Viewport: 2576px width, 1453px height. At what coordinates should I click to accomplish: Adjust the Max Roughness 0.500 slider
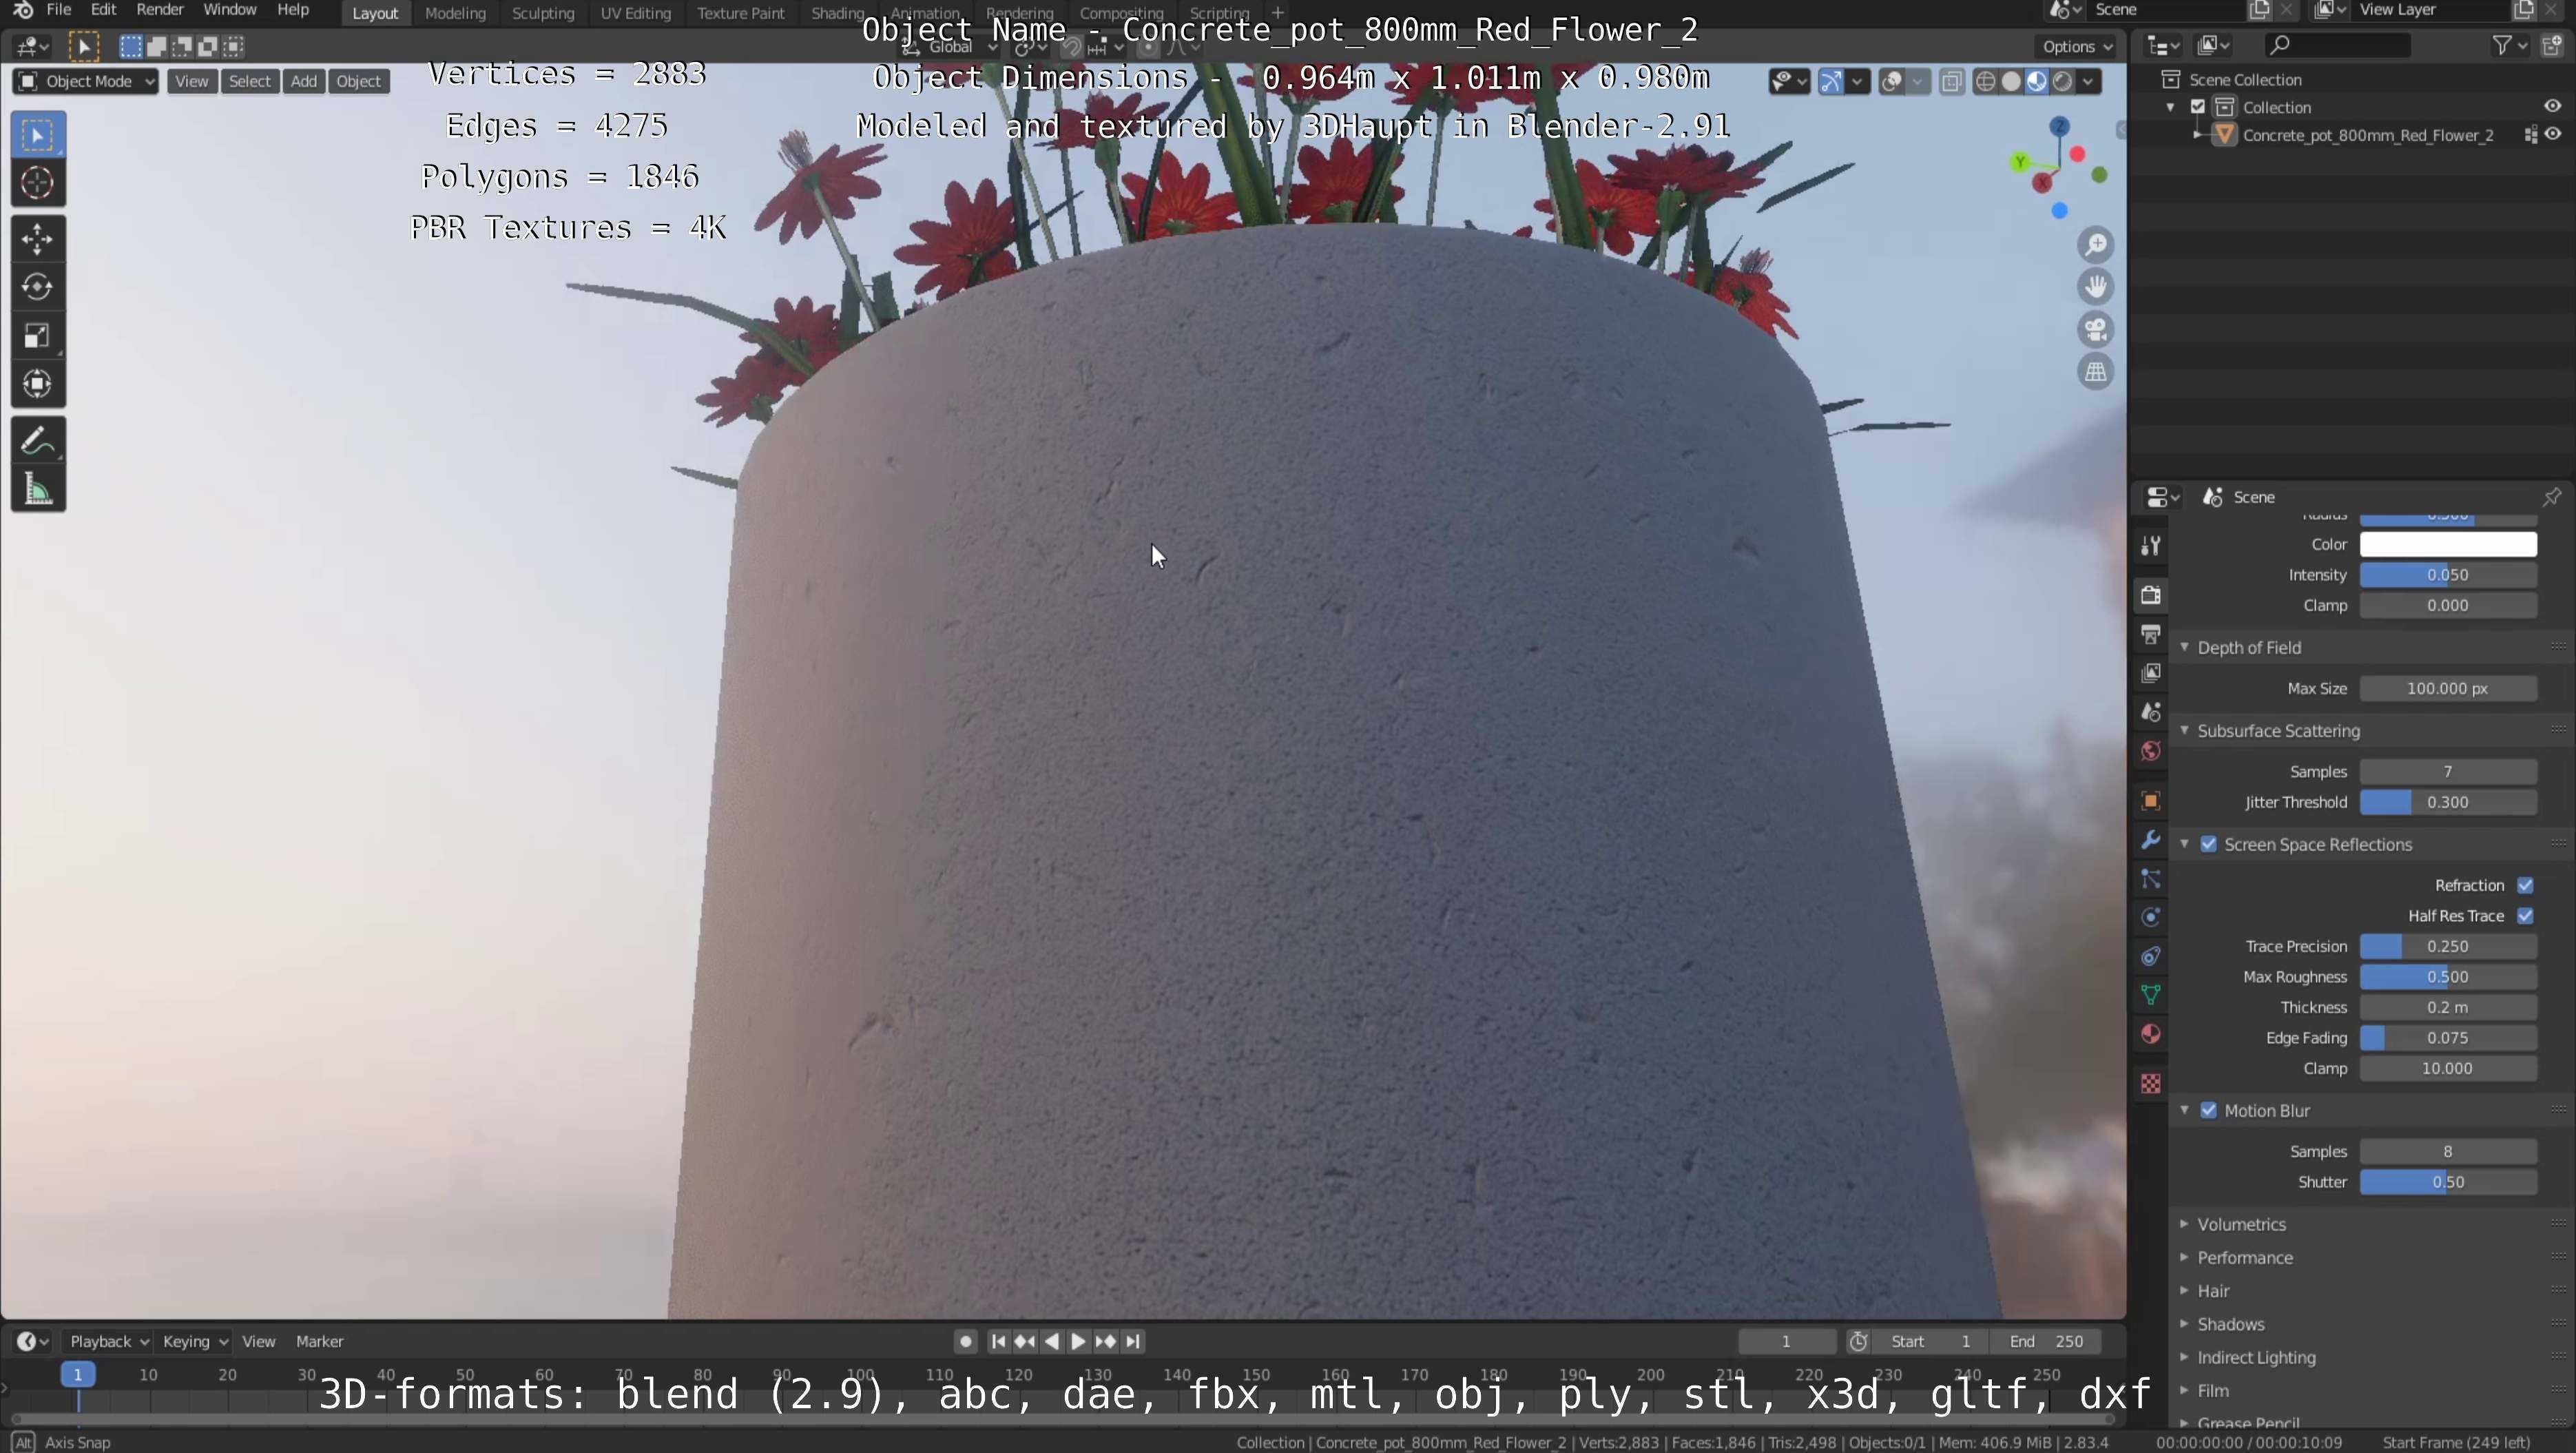coord(2447,977)
